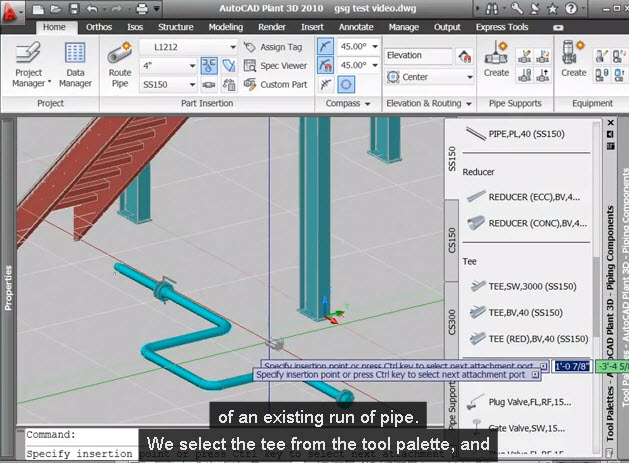
Task: Open the 4" pipe size dropdown
Action: tap(192, 65)
